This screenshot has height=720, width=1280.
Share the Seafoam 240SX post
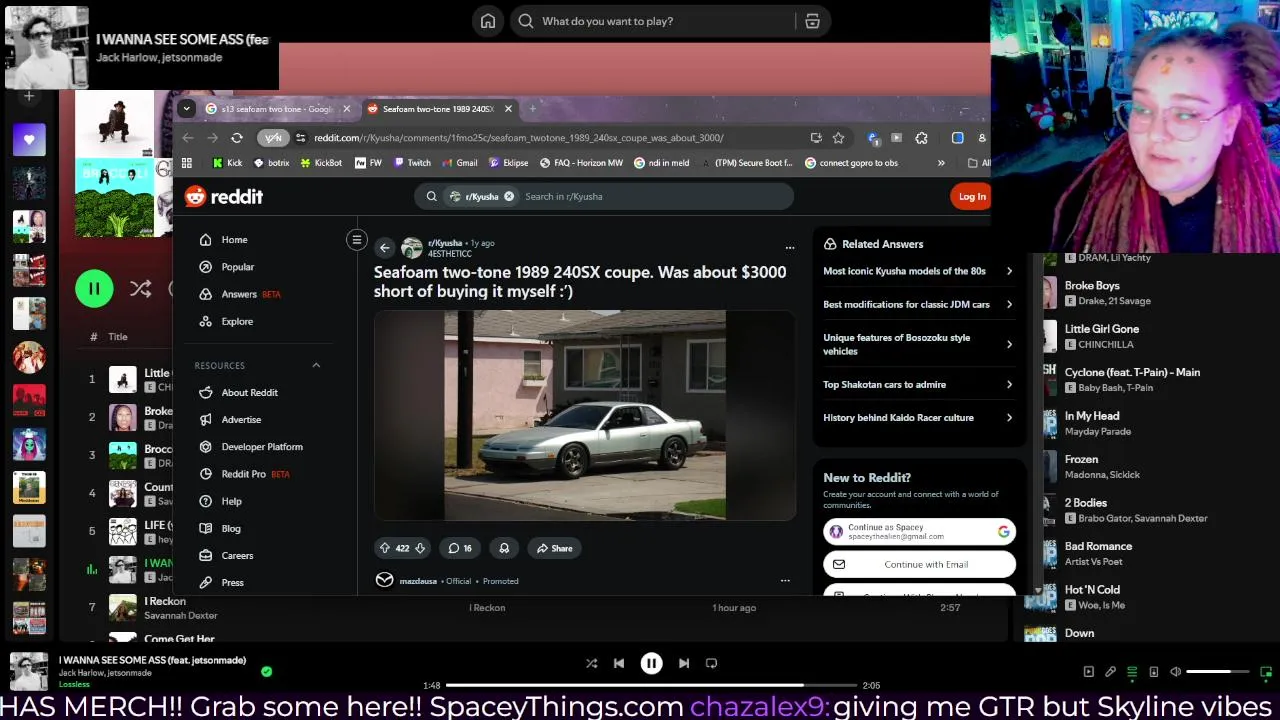tap(554, 548)
